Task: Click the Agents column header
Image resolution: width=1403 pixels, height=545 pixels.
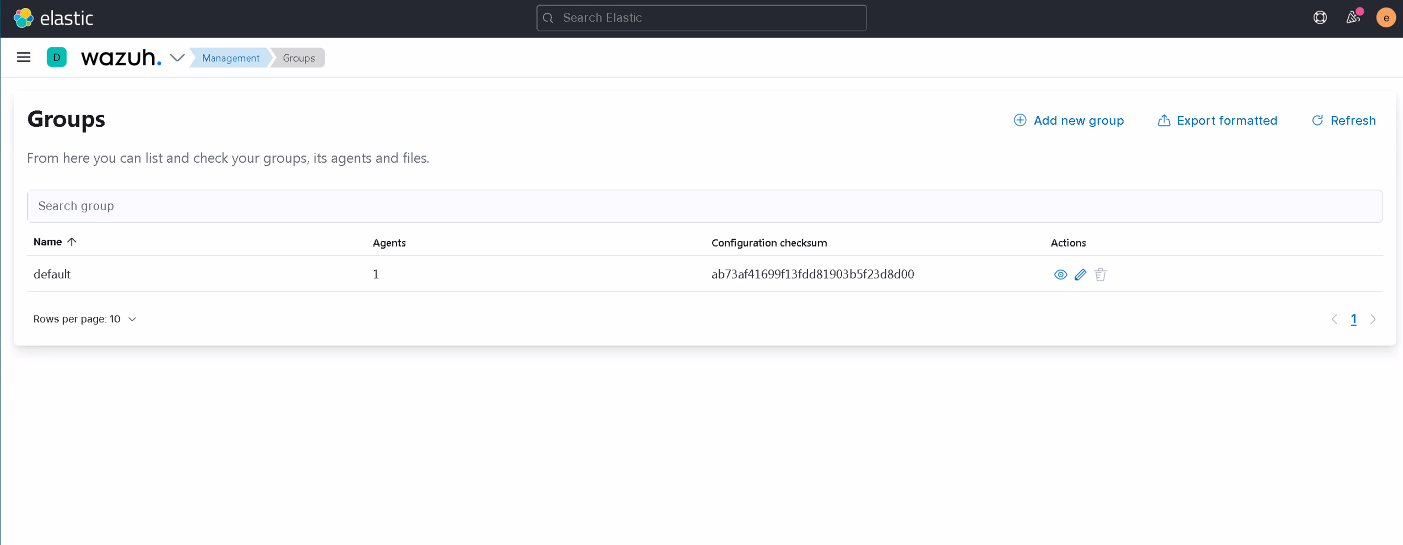Action: (389, 243)
